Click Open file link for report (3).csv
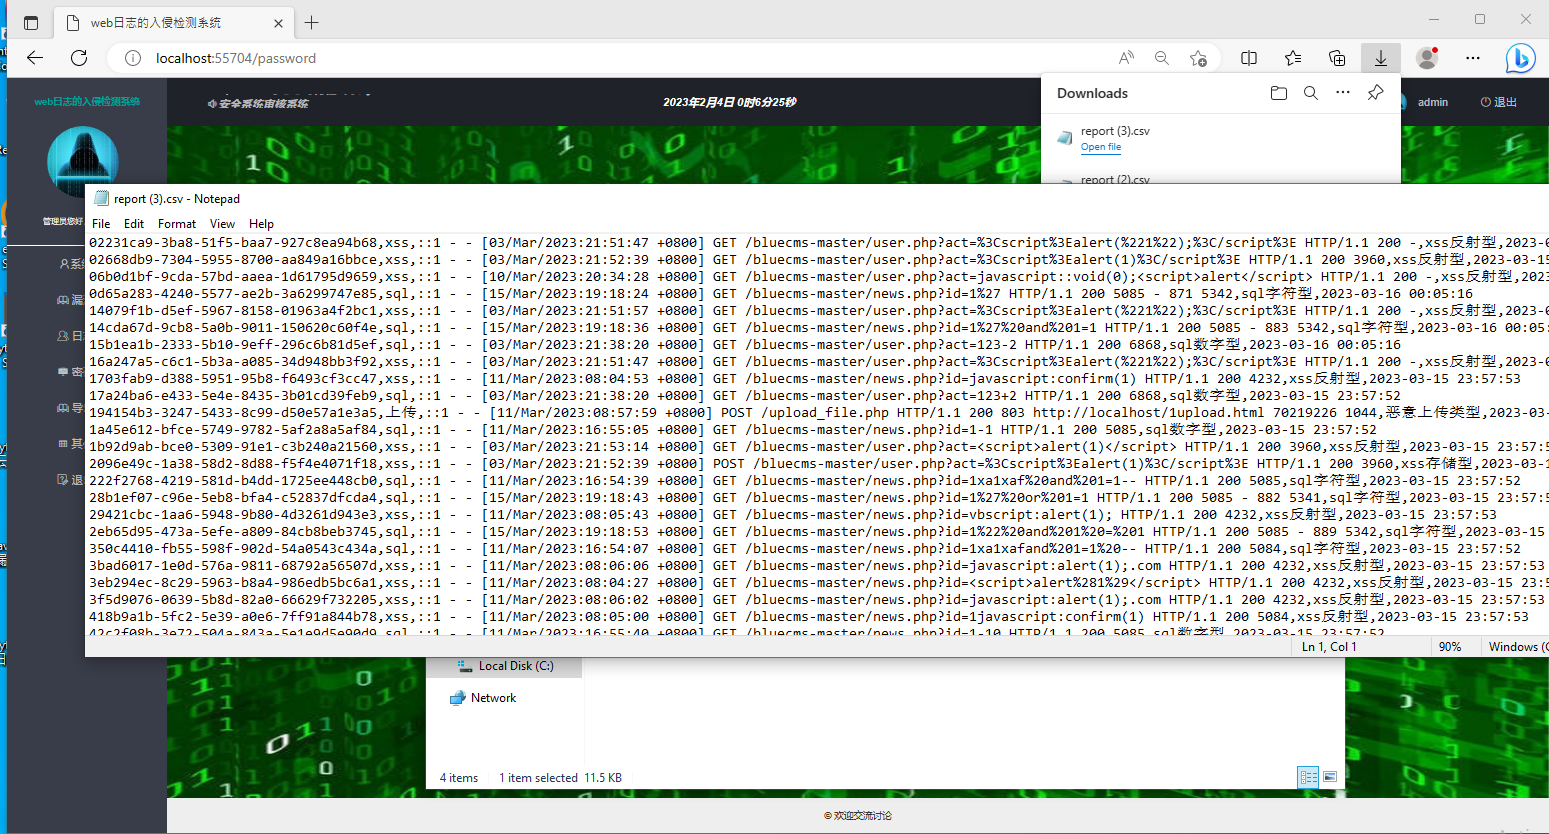This screenshot has height=834, width=1549. coord(1101,147)
